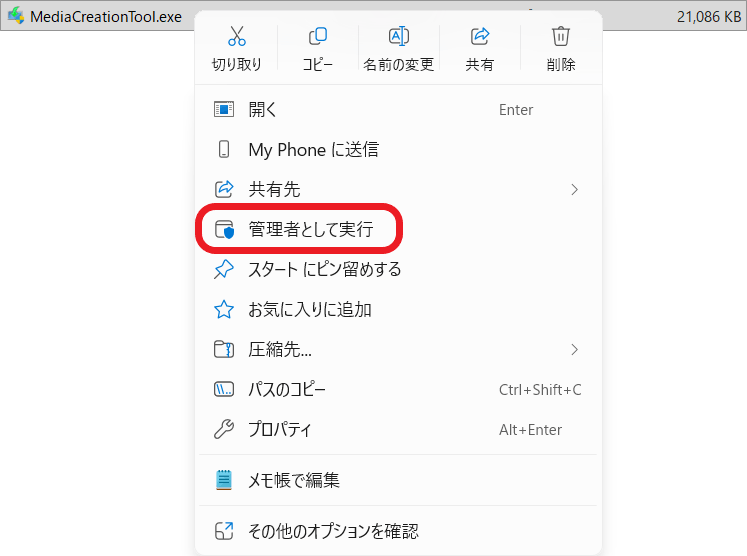747x556 pixels.
Task: Click the star icon for お気に入りに追加
Action: coord(225,310)
